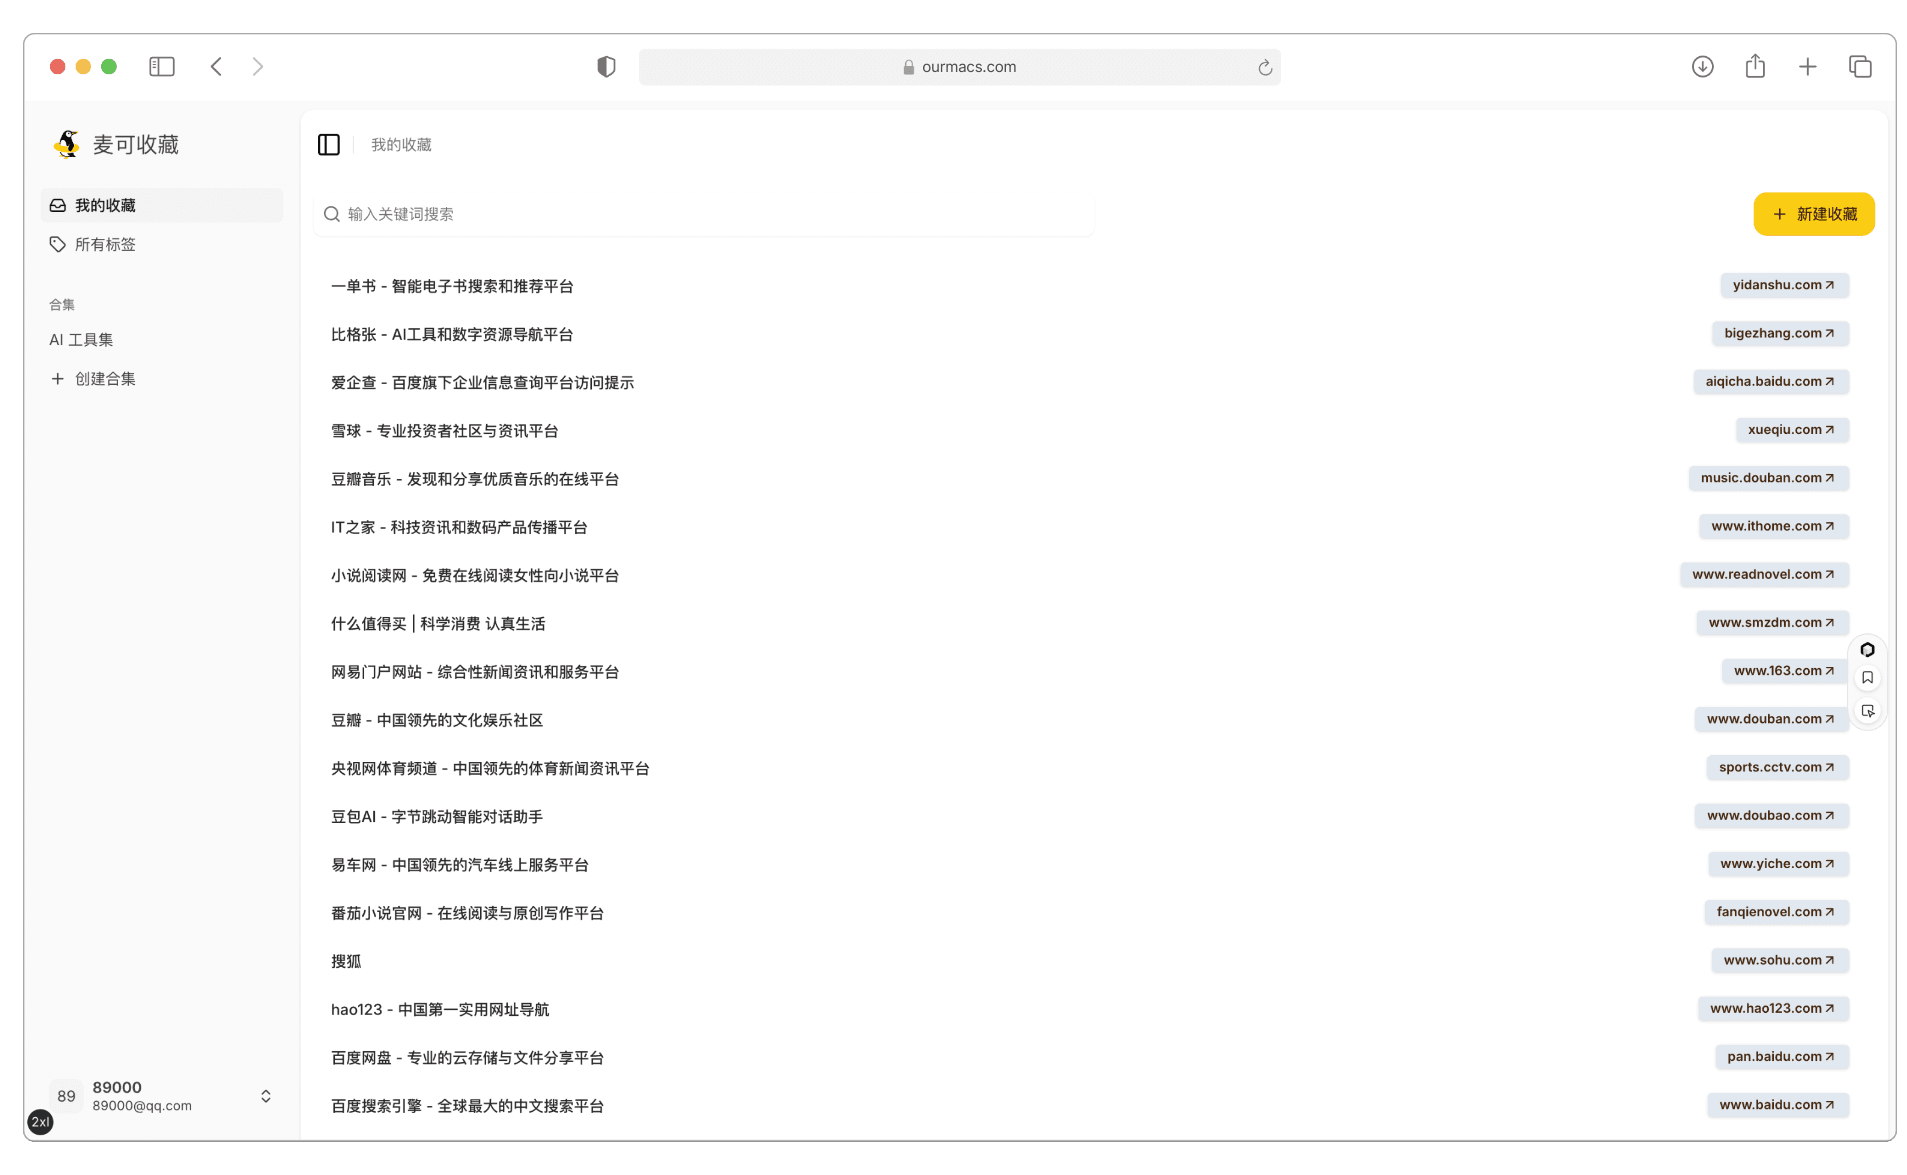
Task: Open the www.douban.com link
Action: pyautogui.click(x=1771, y=719)
